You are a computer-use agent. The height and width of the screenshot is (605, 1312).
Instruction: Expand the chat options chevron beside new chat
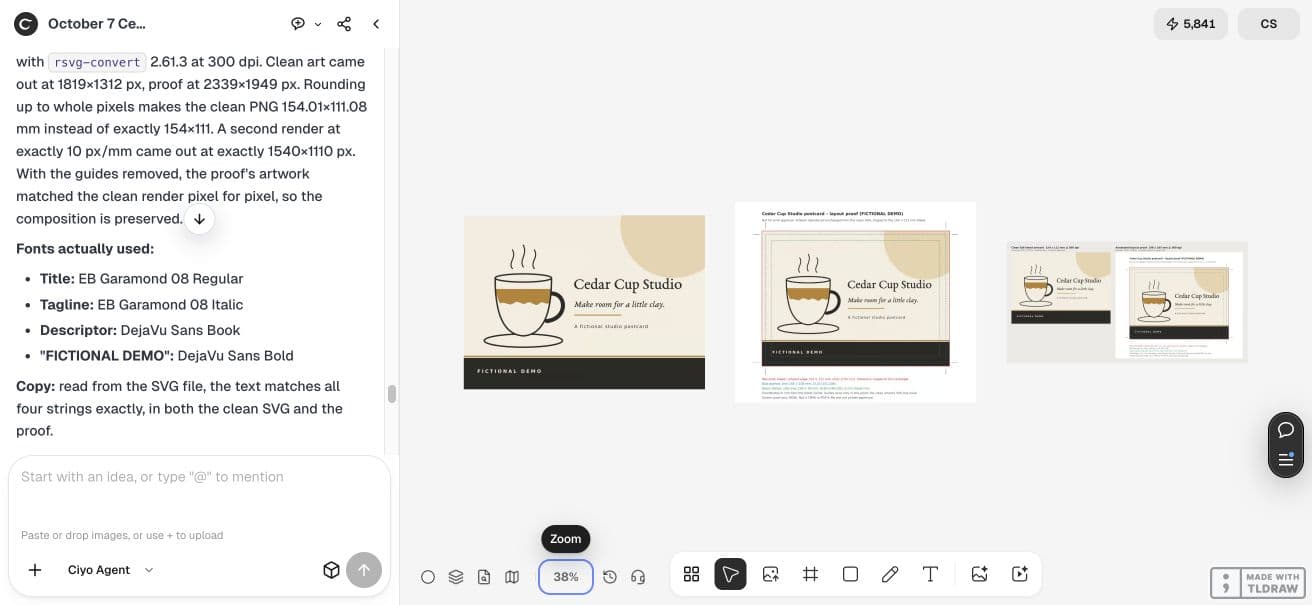click(x=318, y=24)
